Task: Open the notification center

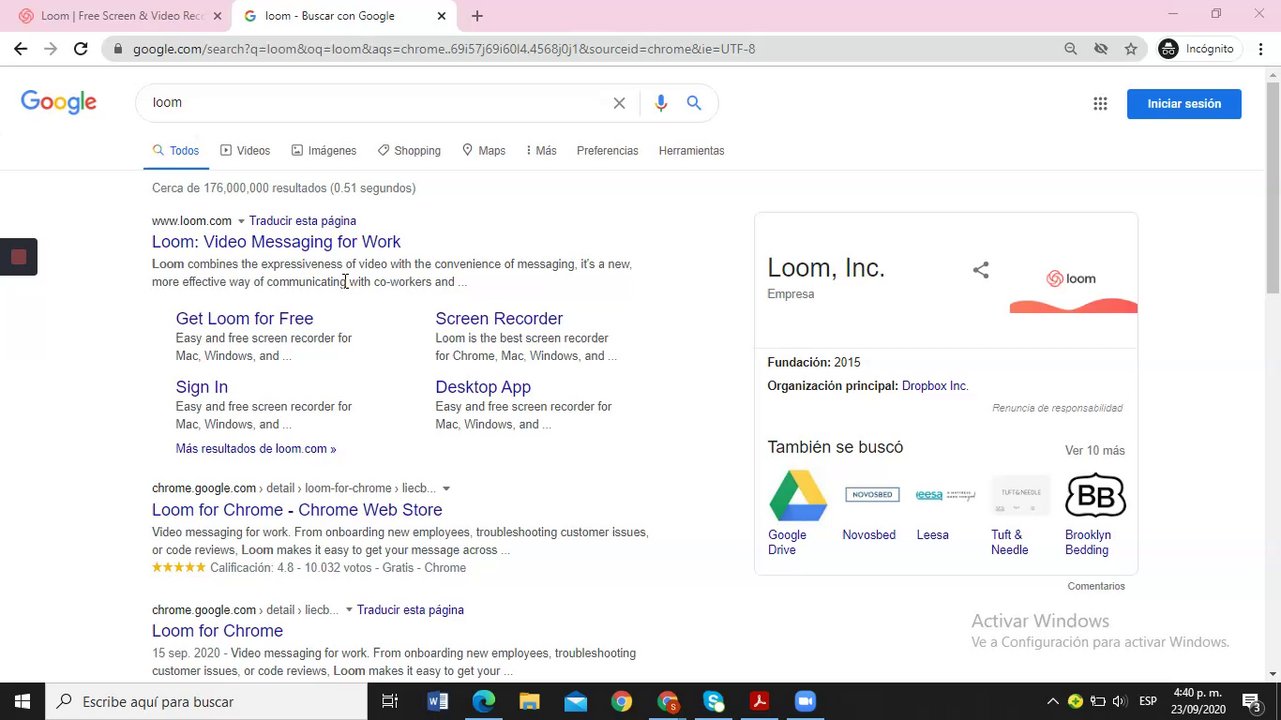Action: click(x=1250, y=702)
